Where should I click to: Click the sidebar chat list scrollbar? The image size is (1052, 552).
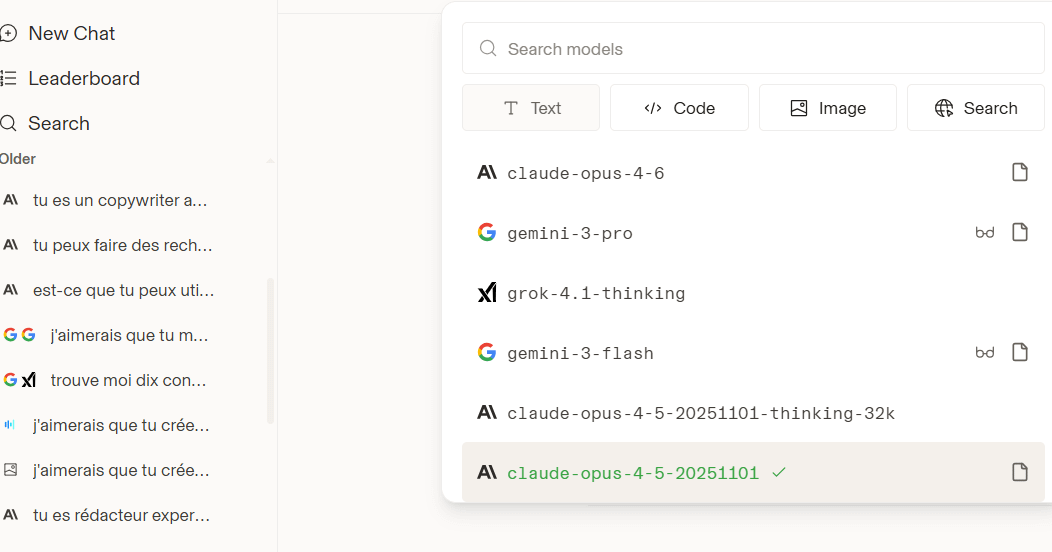[x=270, y=350]
